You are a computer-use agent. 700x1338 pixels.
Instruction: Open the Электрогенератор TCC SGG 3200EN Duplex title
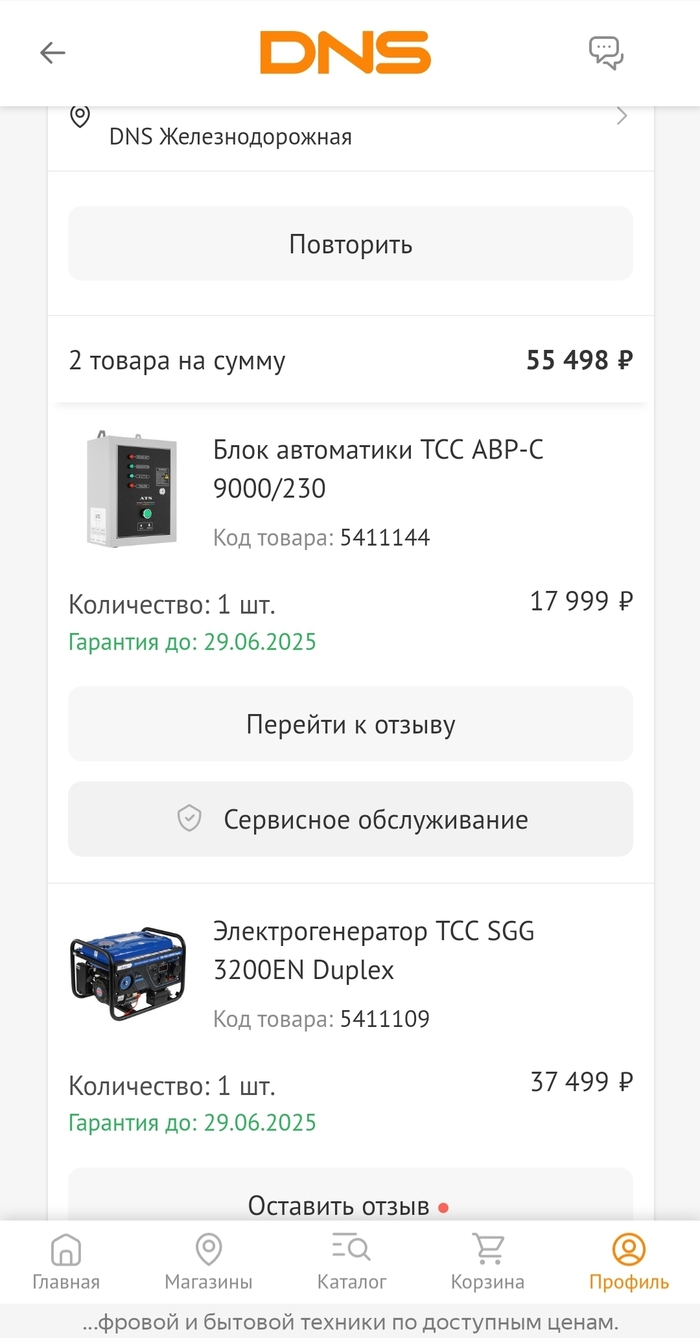tap(374, 950)
